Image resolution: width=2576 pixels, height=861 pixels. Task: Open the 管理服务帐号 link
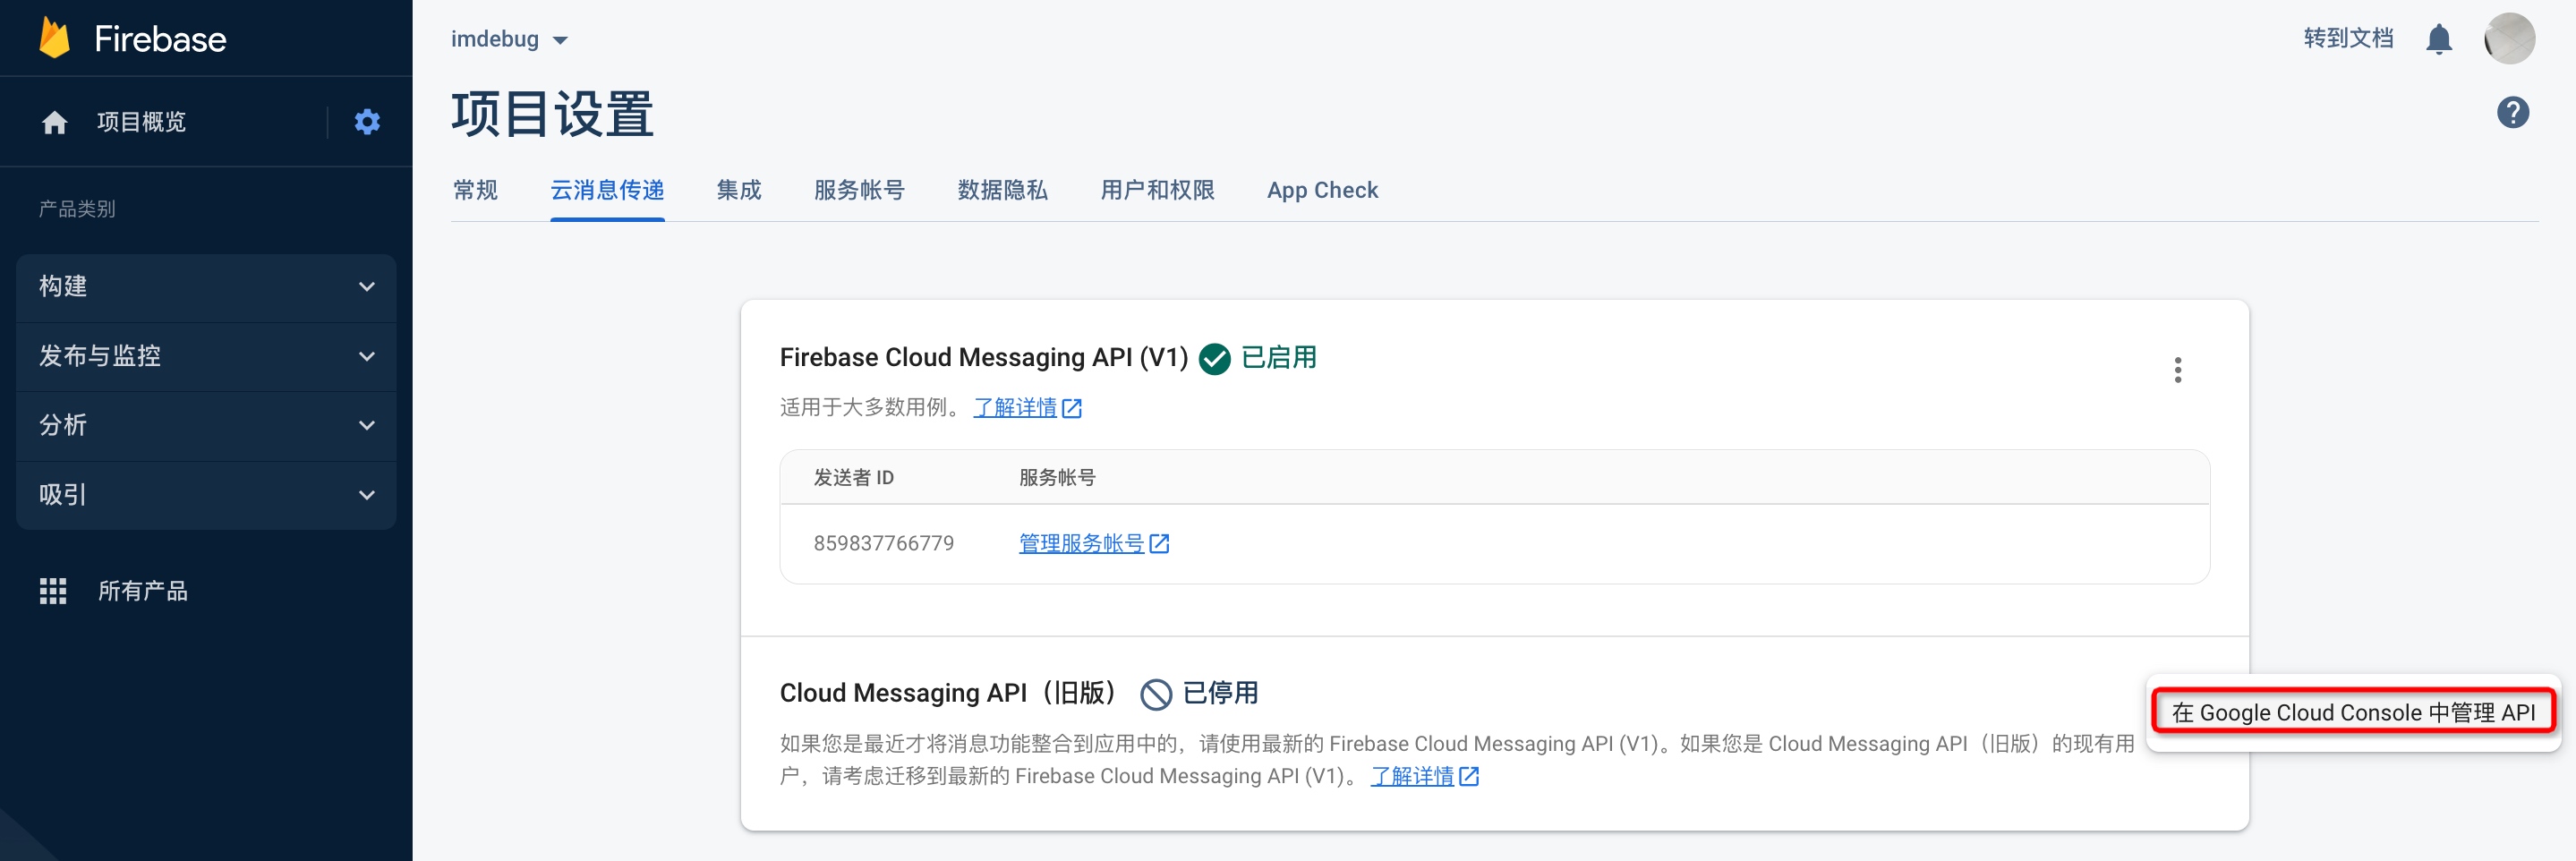click(1094, 544)
